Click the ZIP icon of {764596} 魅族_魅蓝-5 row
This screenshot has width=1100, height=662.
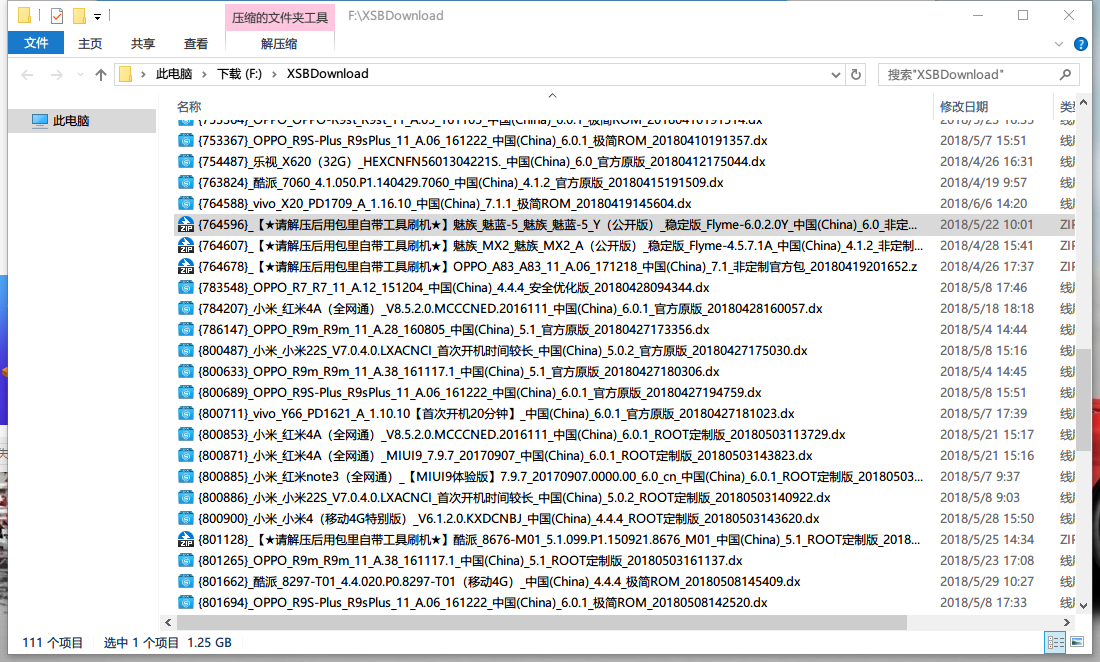point(186,224)
